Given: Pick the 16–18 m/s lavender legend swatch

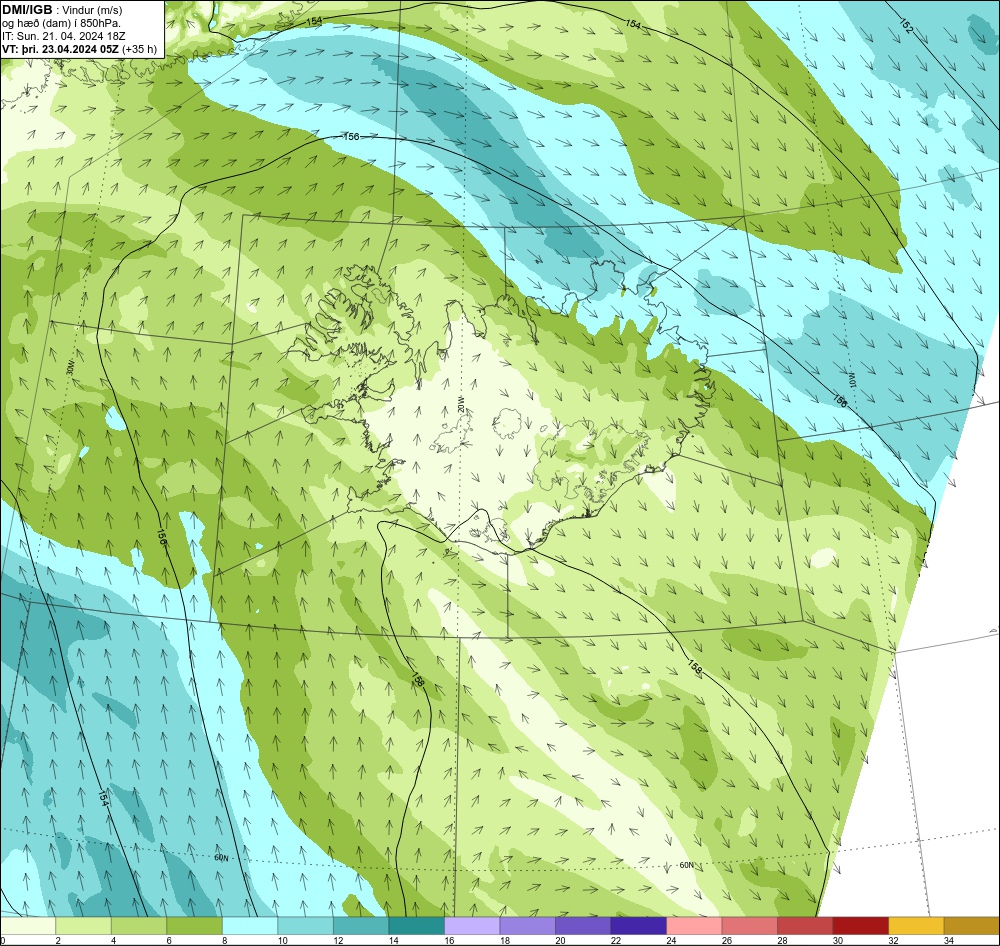Looking at the screenshot, I should 472,925.
